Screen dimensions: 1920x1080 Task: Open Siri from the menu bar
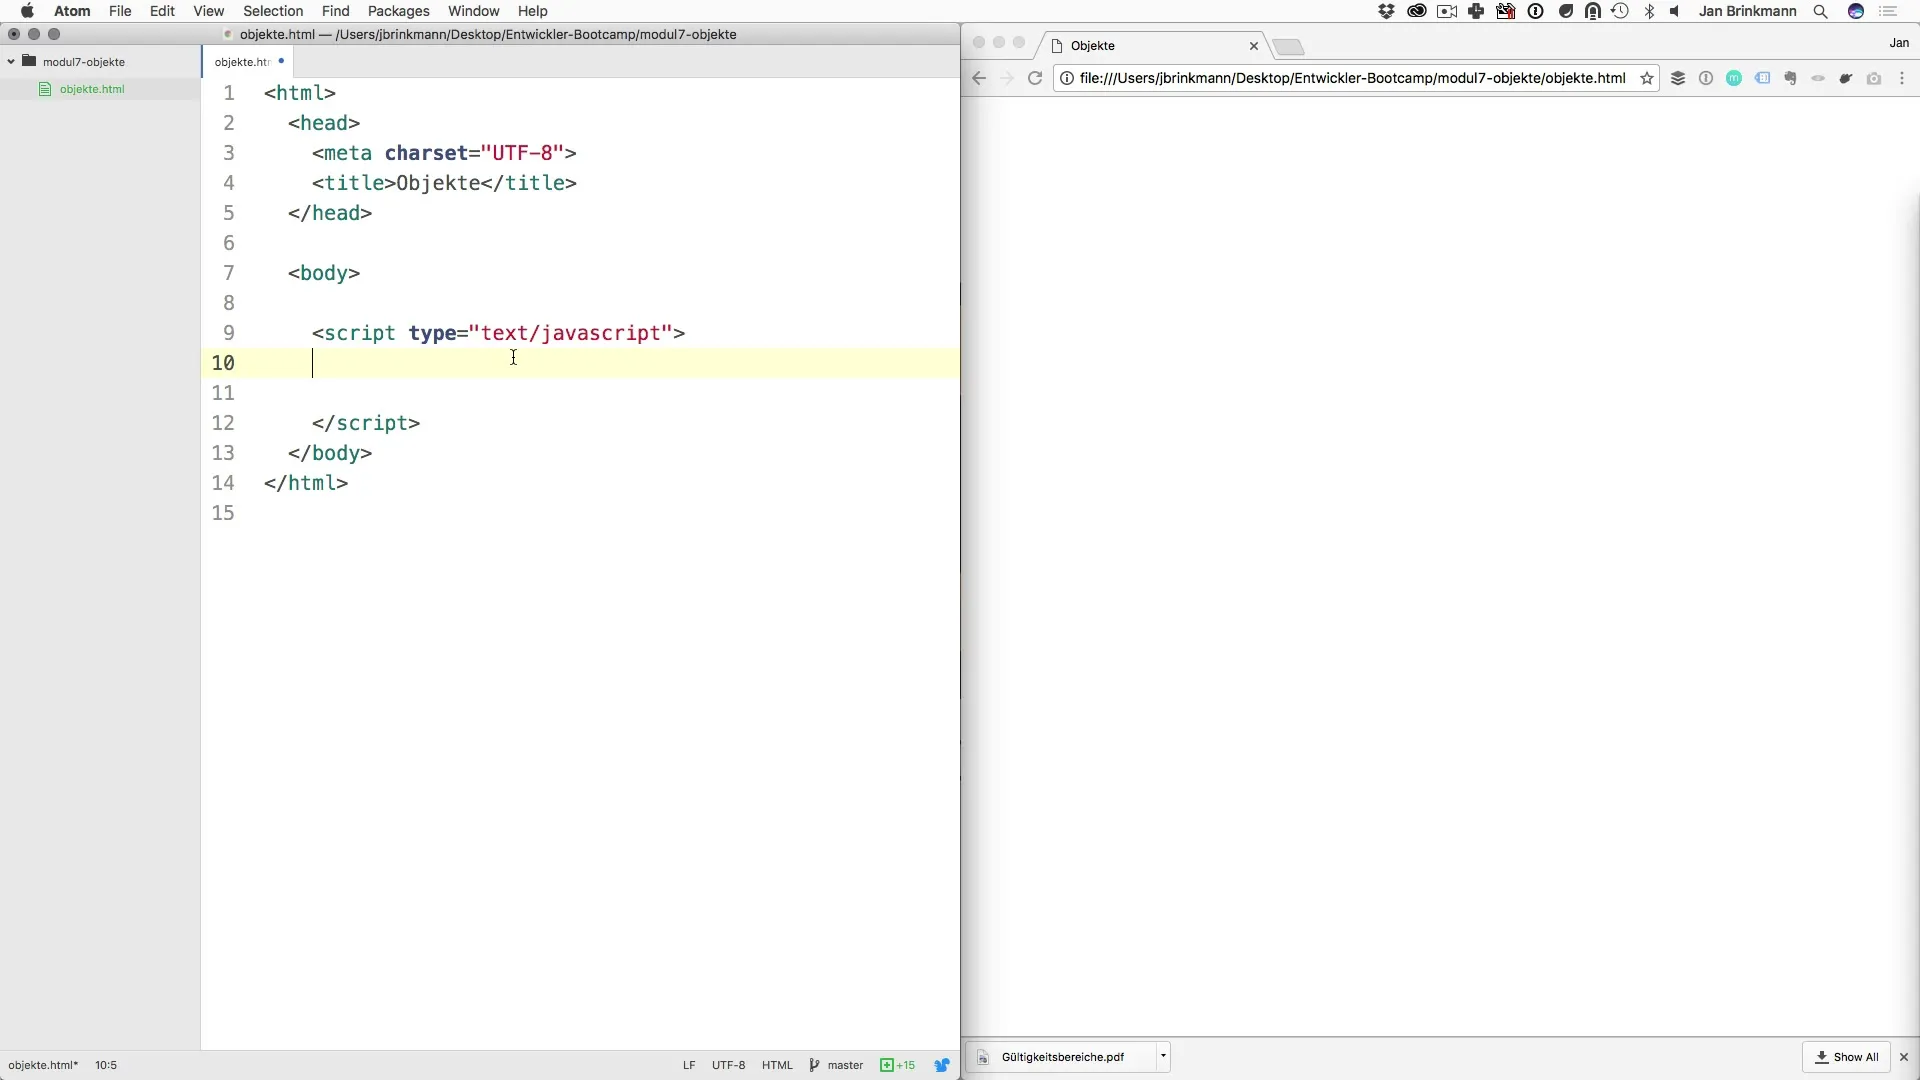point(1856,11)
